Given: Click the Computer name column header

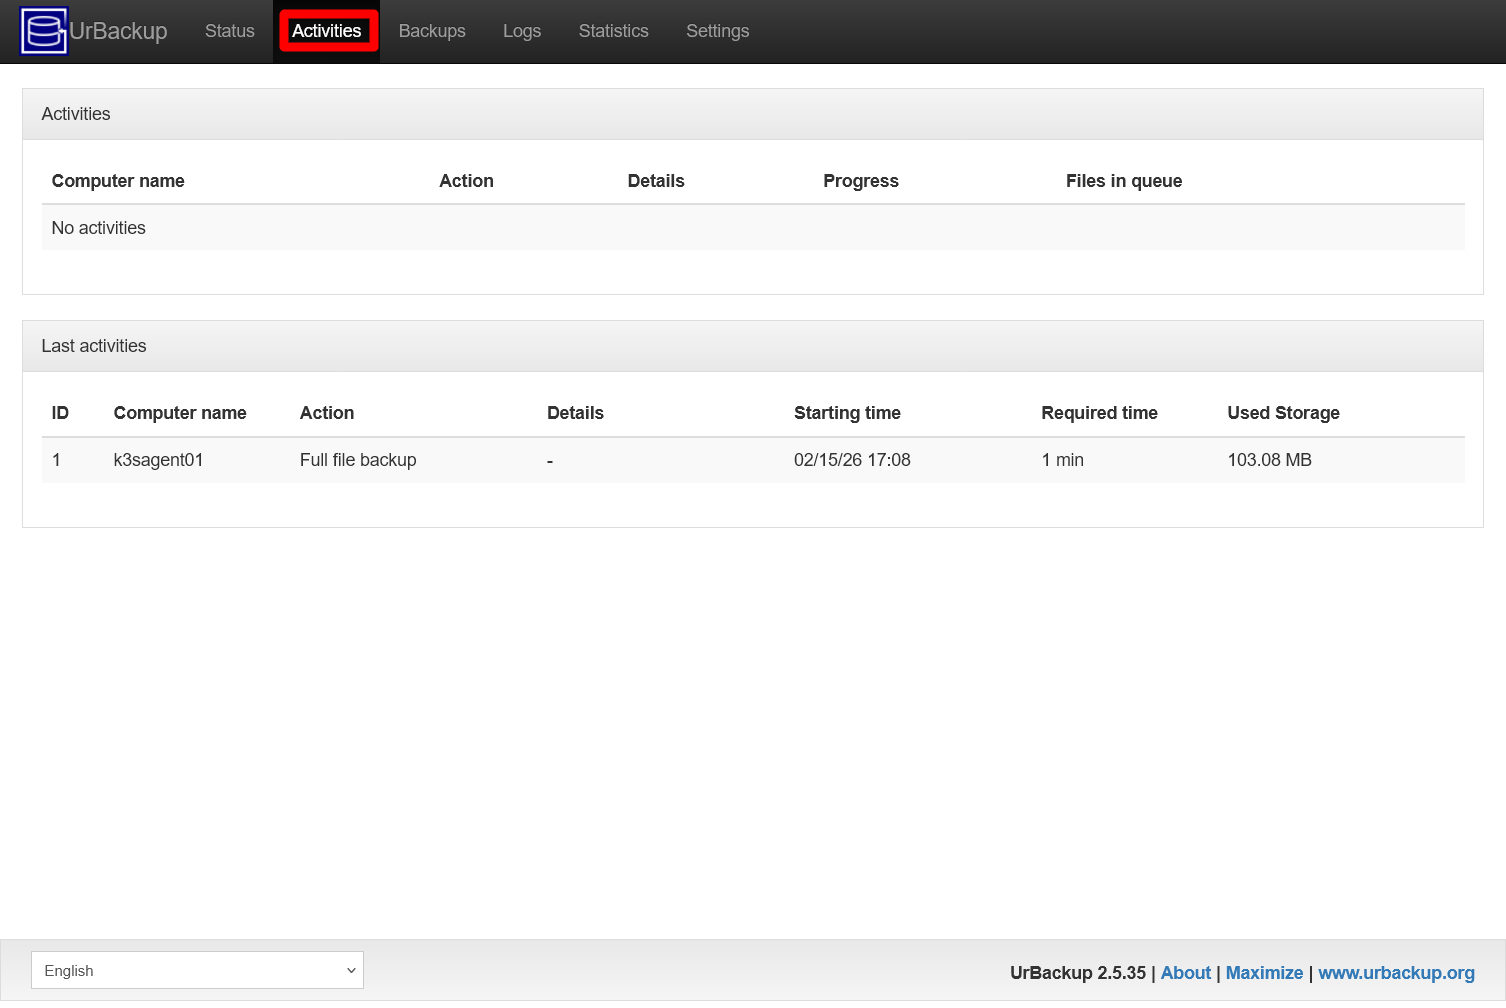Looking at the screenshot, I should click(x=180, y=412).
